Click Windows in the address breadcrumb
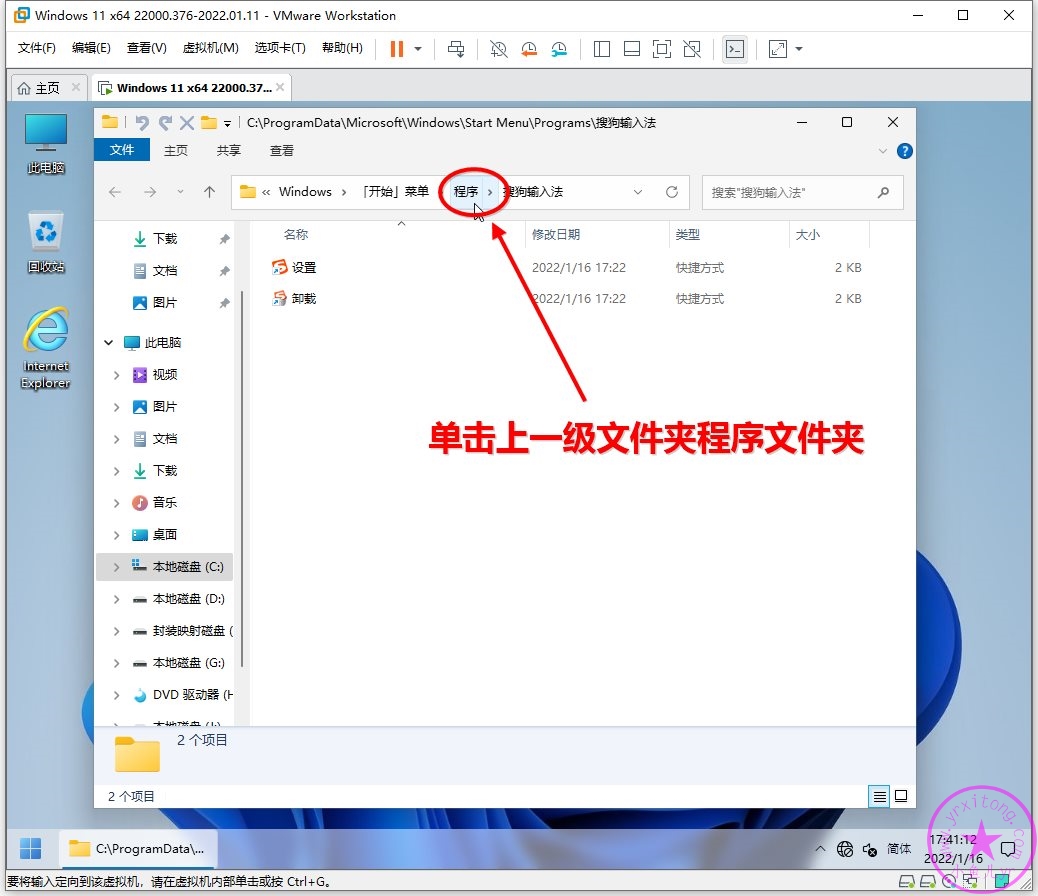This screenshot has width=1038, height=896. point(305,191)
